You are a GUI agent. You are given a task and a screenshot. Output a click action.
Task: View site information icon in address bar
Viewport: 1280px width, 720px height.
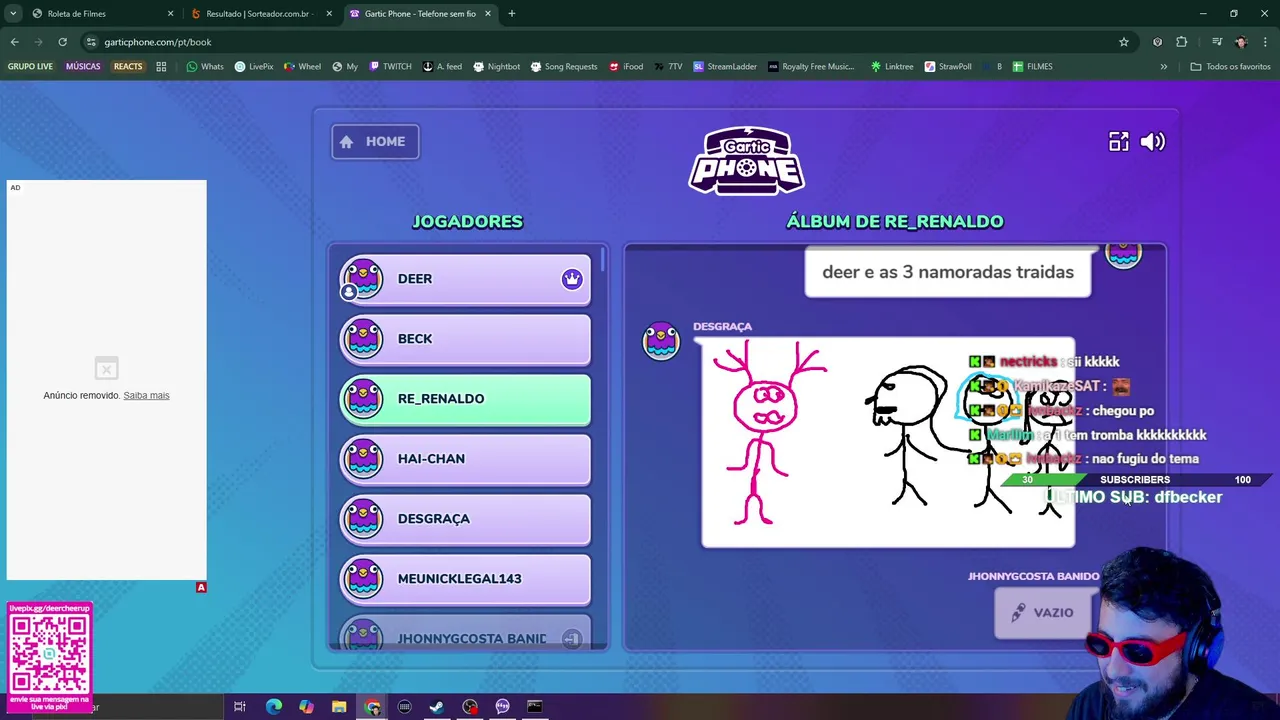(x=91, y=42)
